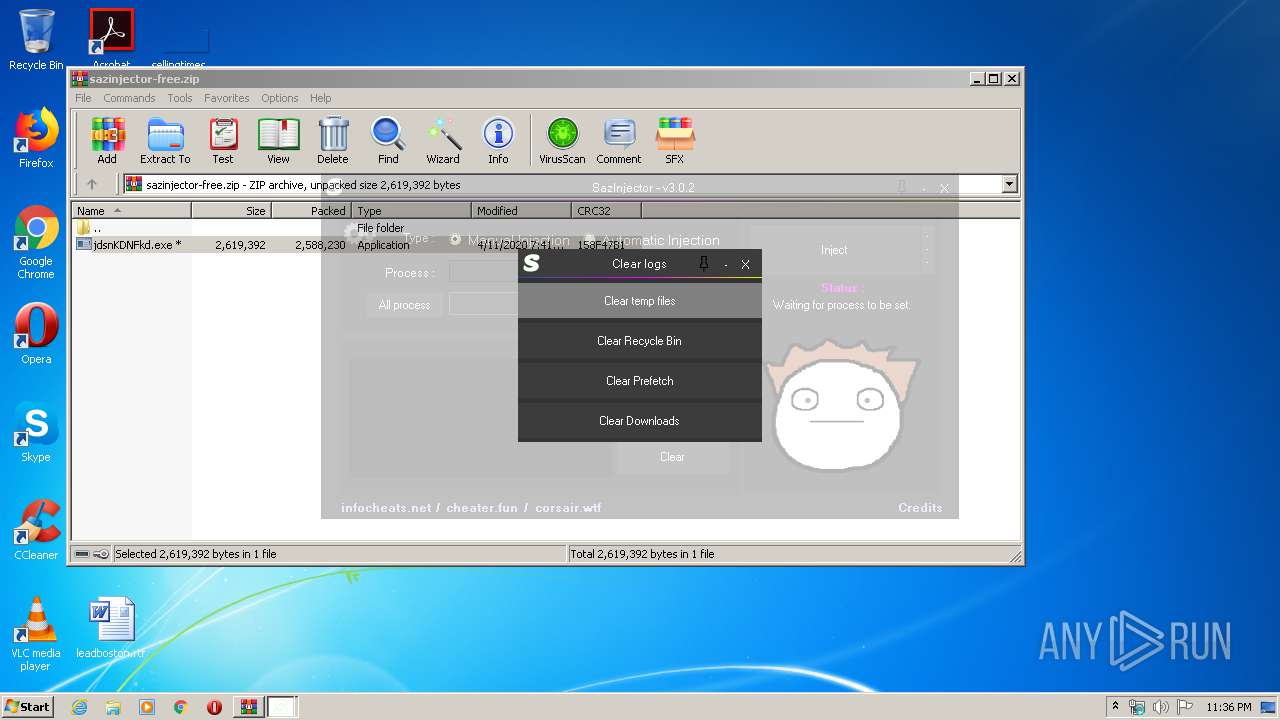The image size is (1280, 720).
Task: Click the Add toolbar icon in WinRAR
Action: pyautogui.click(x=107, y=141)
